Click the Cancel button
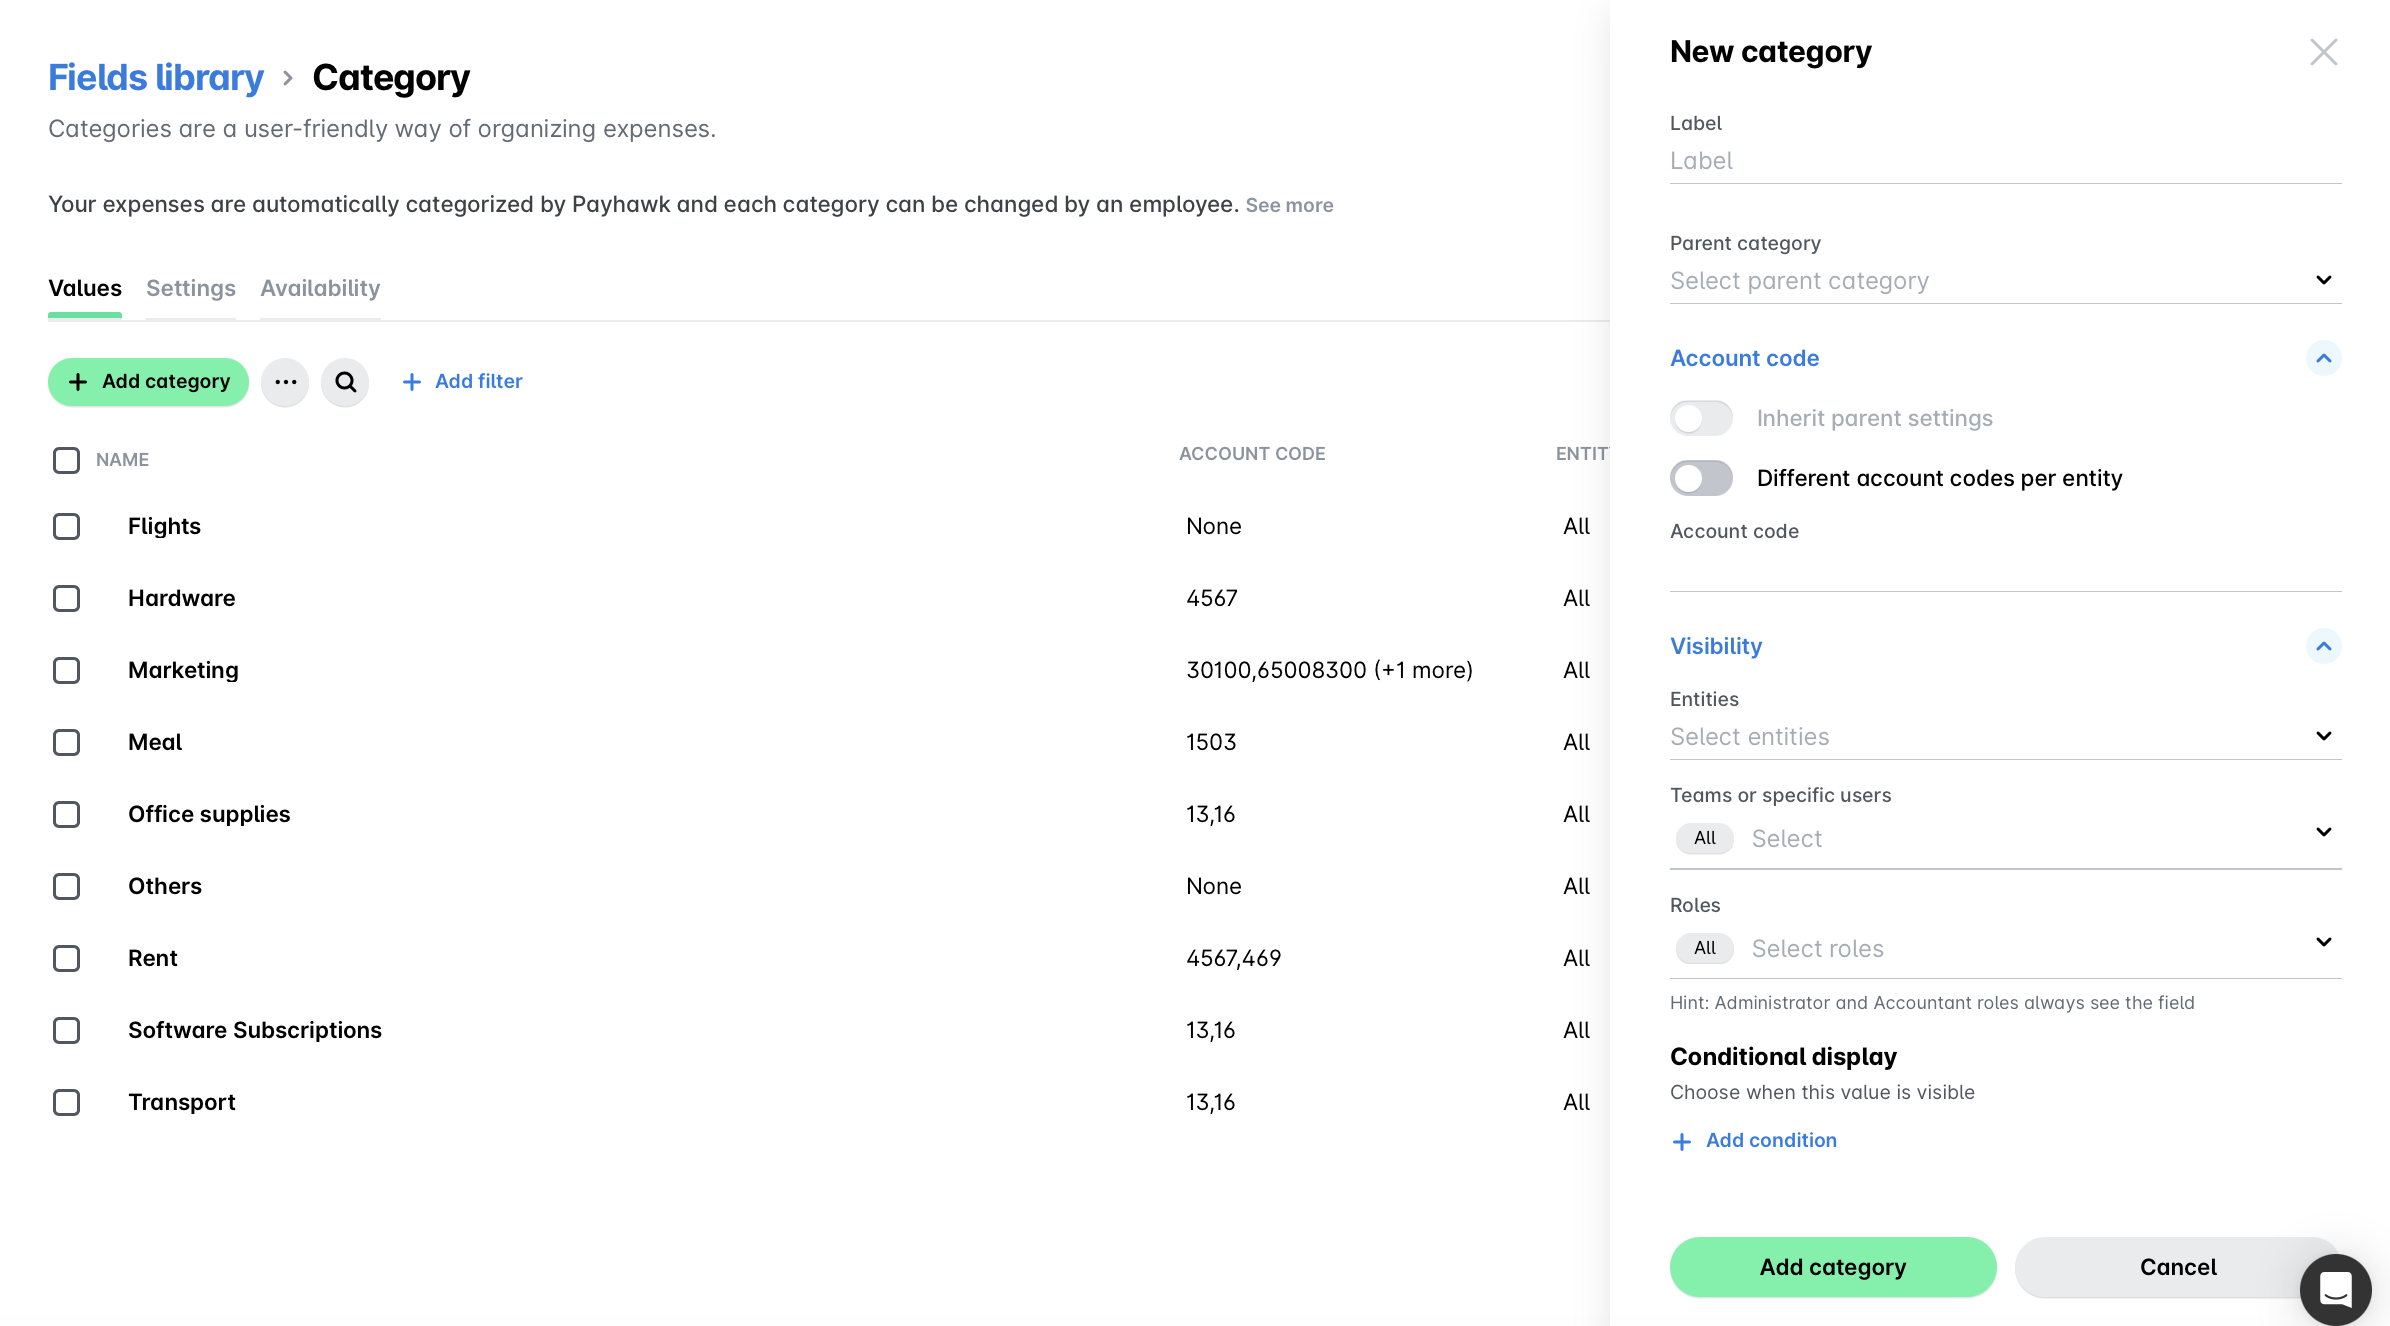 click(x=2178, y=1267)
